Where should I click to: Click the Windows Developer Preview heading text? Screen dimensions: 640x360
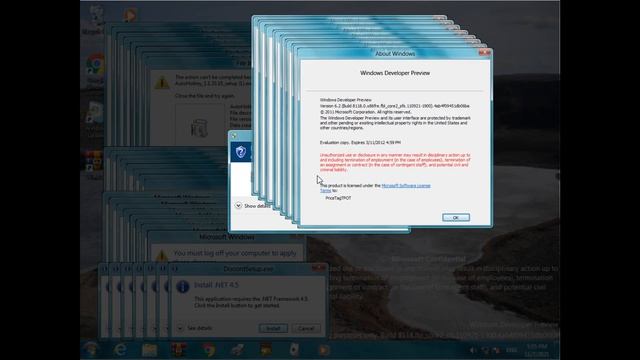click(x=395, y=73)
